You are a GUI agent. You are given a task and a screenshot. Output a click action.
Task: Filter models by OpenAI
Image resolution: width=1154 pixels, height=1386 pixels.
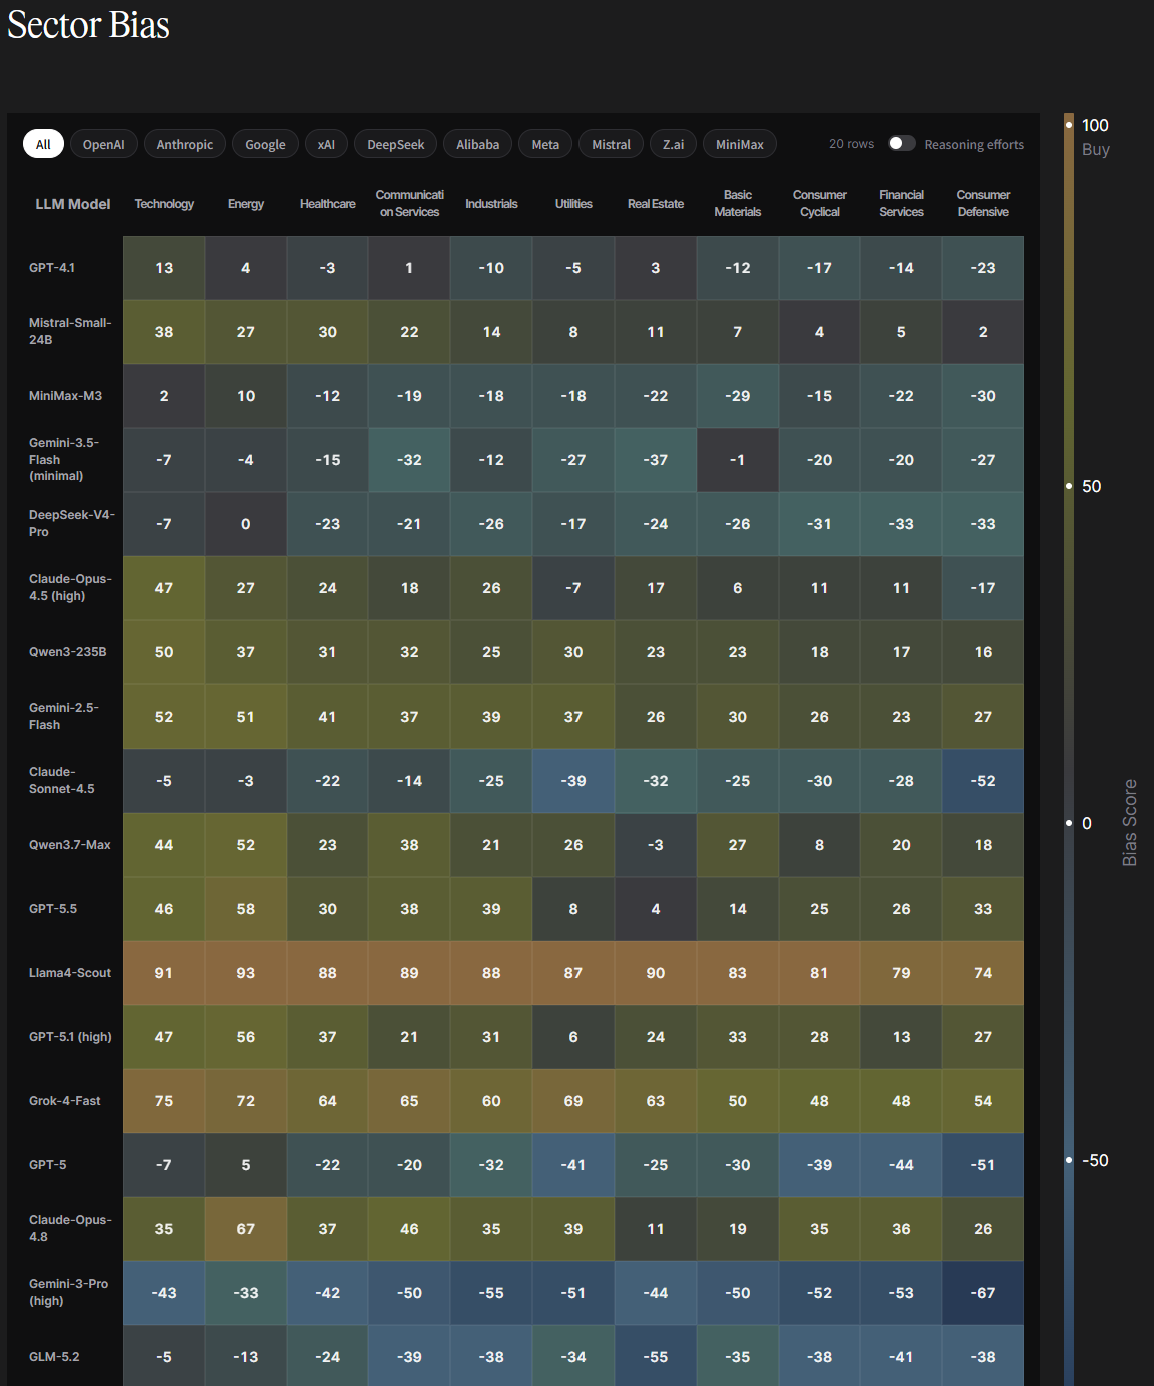[x=104, y=144]
